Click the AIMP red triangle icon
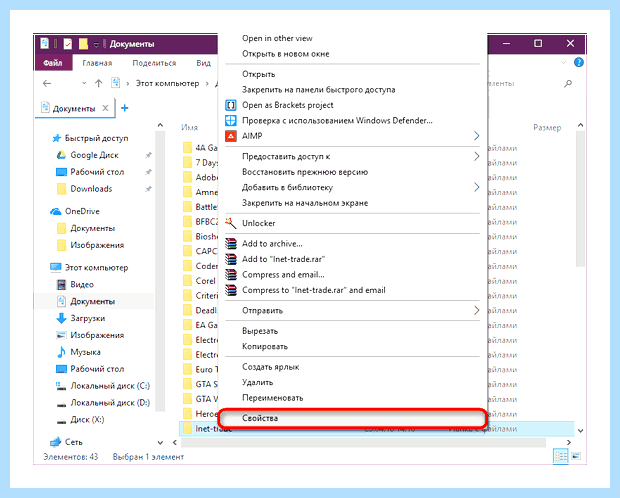620x498 pixels. [x=231, y=136]
